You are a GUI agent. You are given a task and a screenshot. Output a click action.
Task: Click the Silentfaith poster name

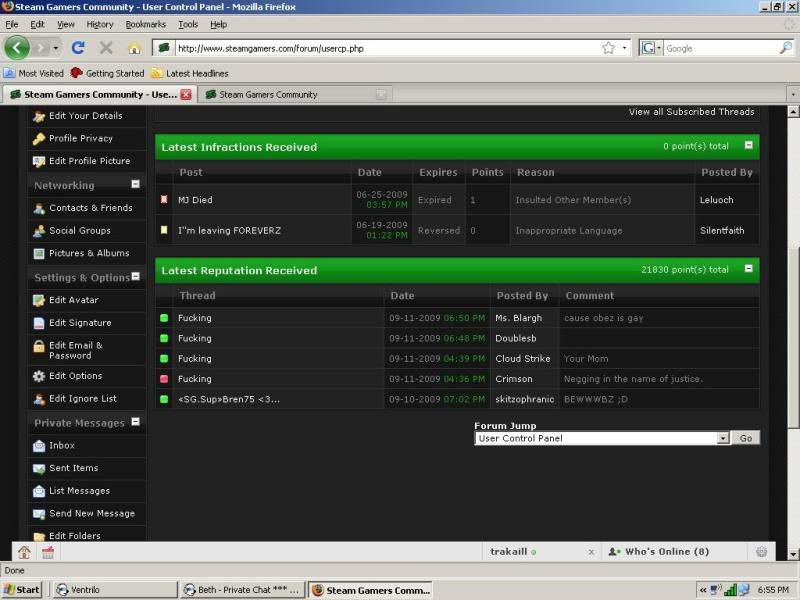(722, 231)
